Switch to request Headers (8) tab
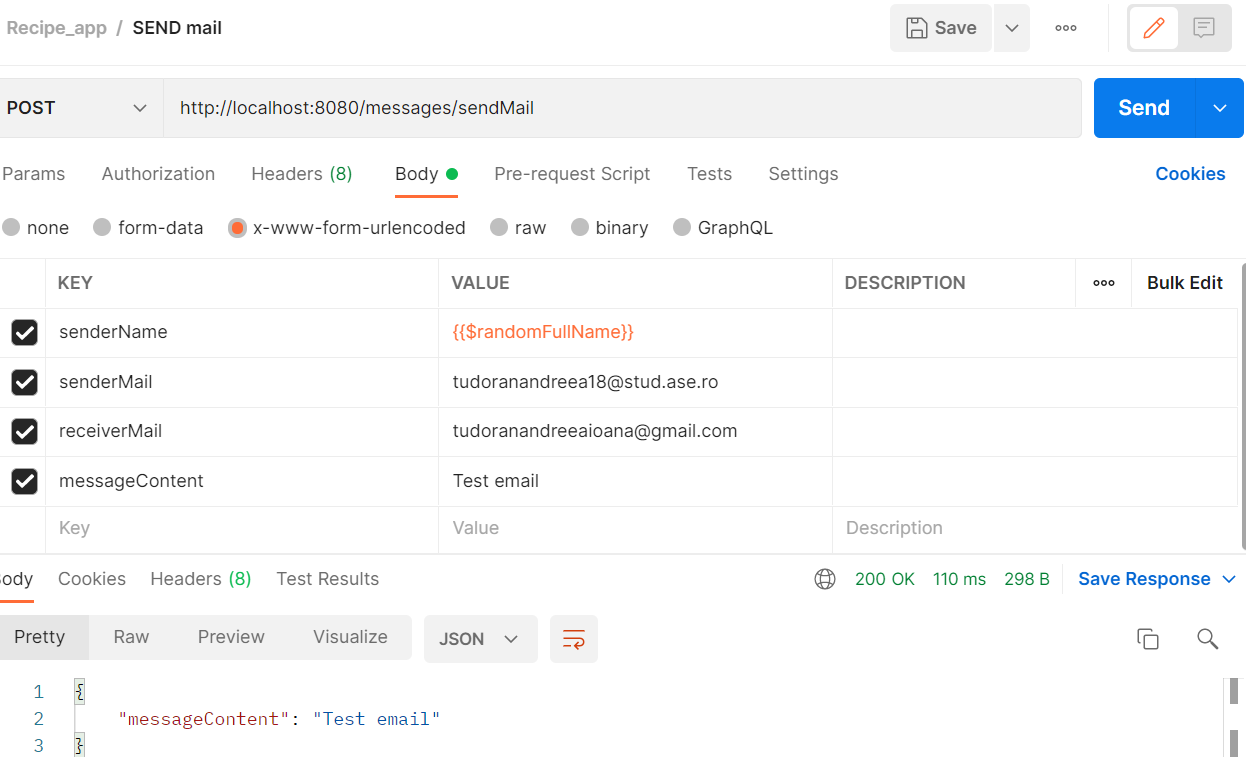 tap(302, 174)
